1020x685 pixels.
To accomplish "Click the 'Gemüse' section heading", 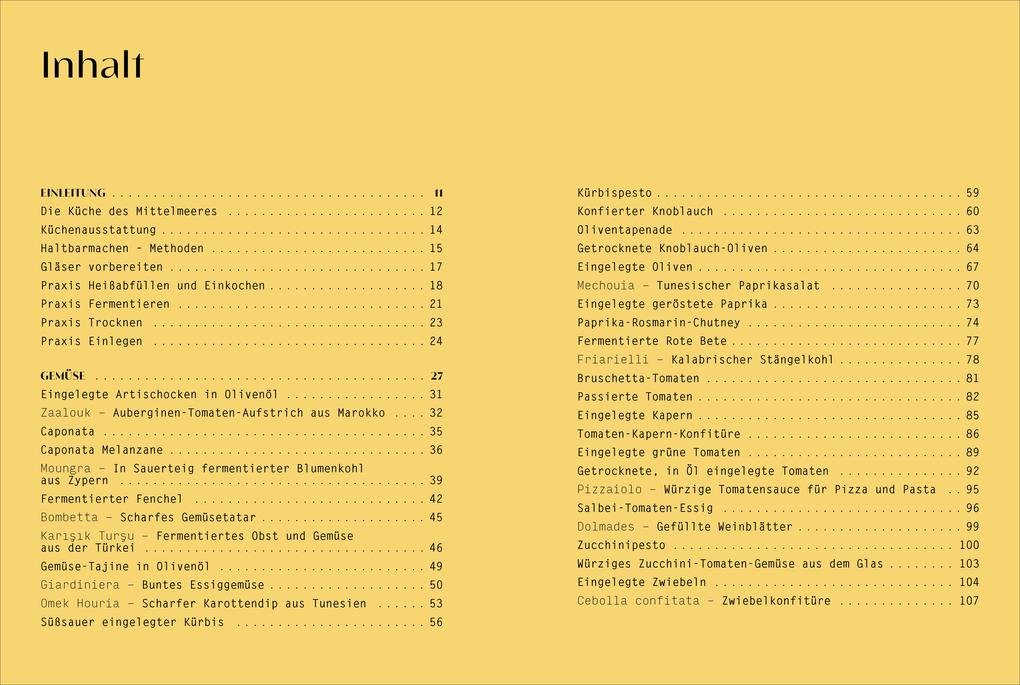I will (x=63, y=377).
